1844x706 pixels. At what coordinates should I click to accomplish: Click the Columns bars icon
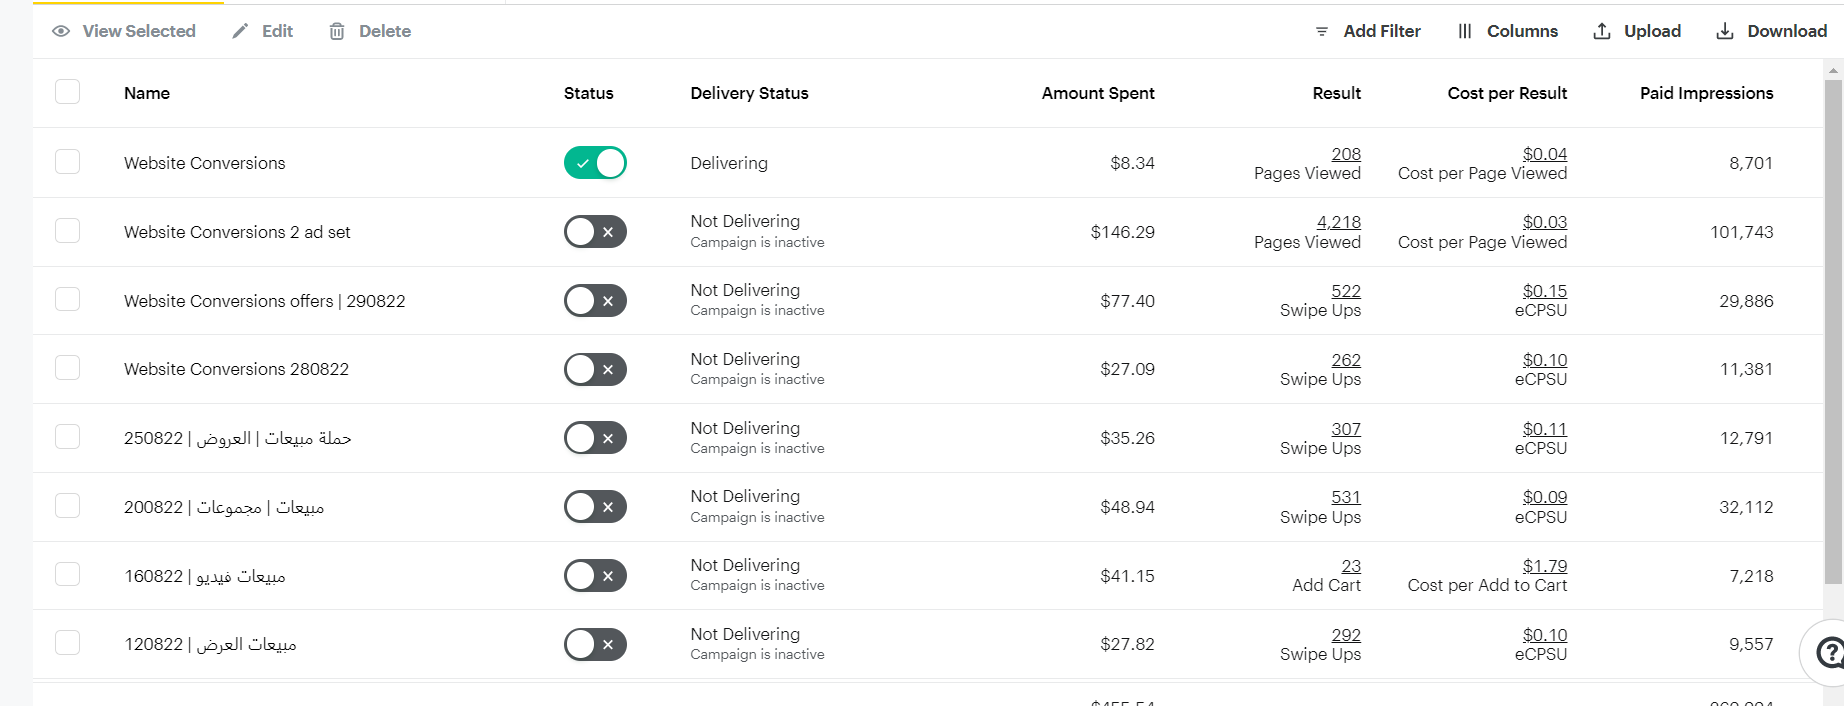coord(1464,31)
